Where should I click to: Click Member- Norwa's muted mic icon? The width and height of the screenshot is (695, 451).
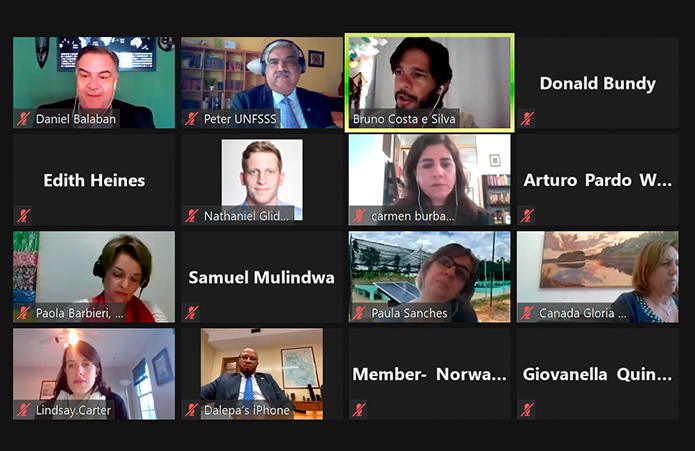(x=359, y=410)
